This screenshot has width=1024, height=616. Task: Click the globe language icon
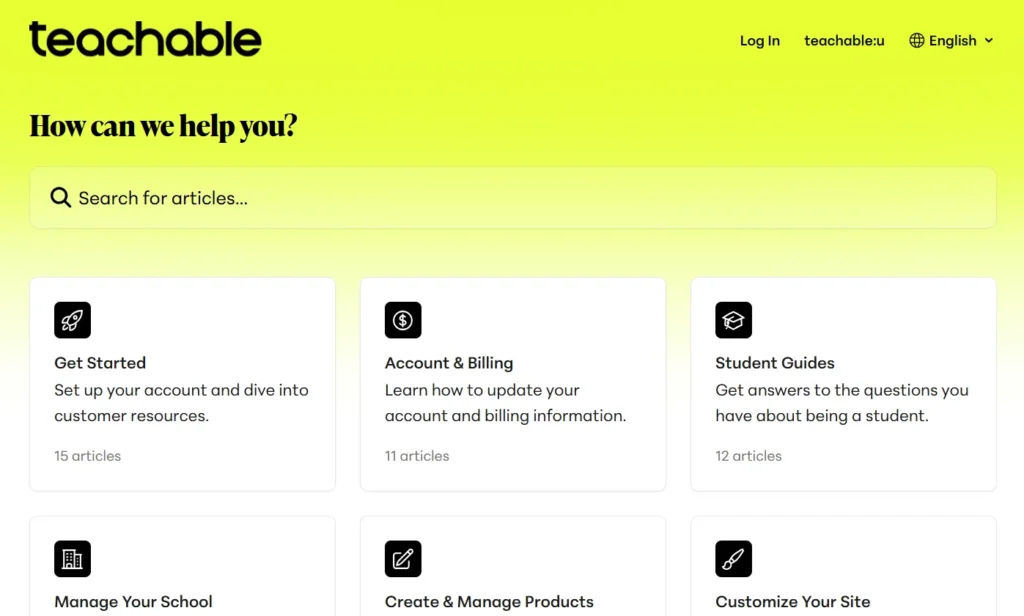(917, 41)
